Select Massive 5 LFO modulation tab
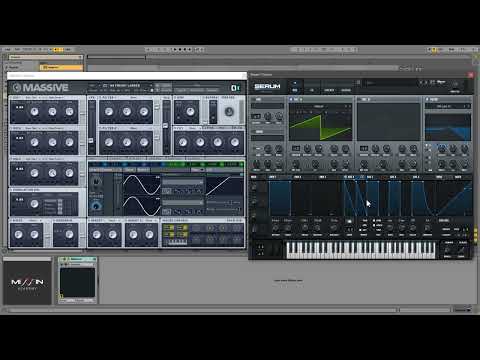480x360 pixels. [x=175, y=165]
